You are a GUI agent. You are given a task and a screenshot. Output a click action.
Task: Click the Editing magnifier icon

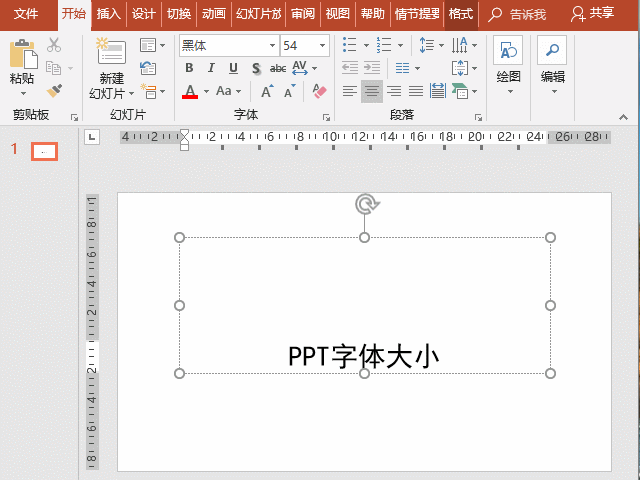pos(552,50)
